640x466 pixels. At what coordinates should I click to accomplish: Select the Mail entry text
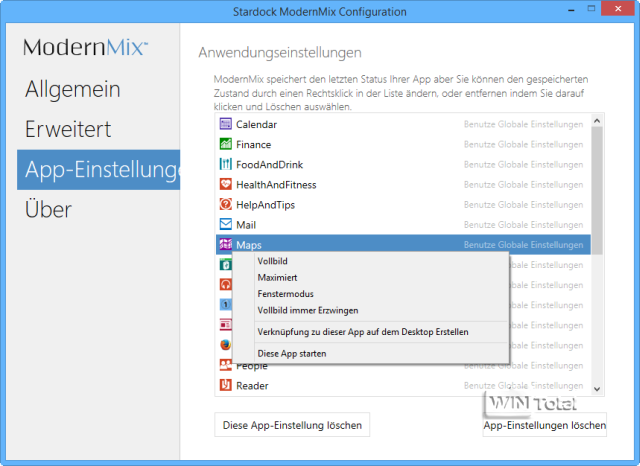tap(246, 225)
